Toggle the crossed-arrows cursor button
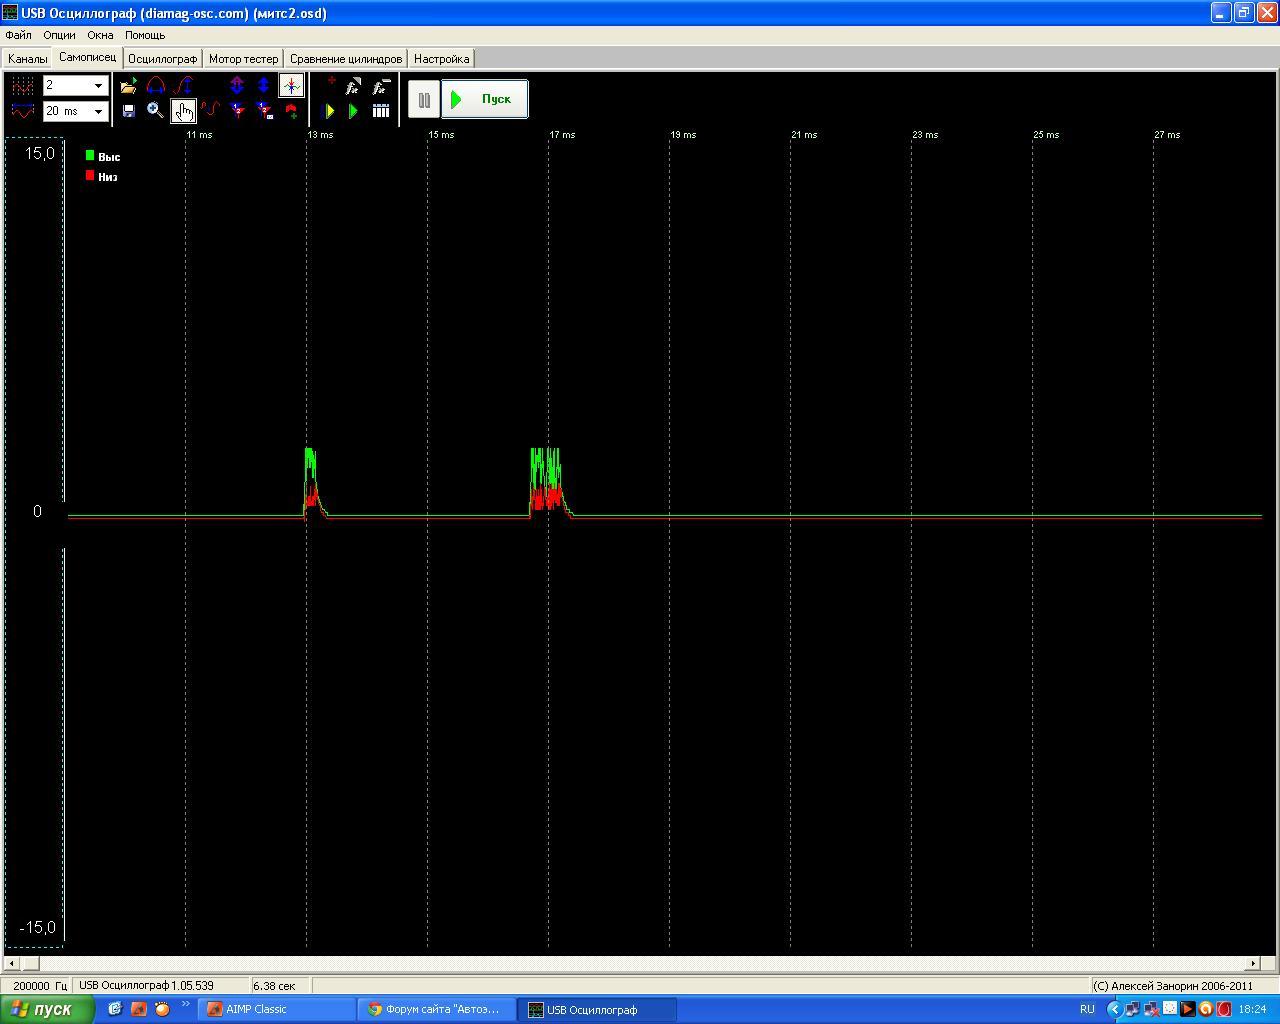 291,86
